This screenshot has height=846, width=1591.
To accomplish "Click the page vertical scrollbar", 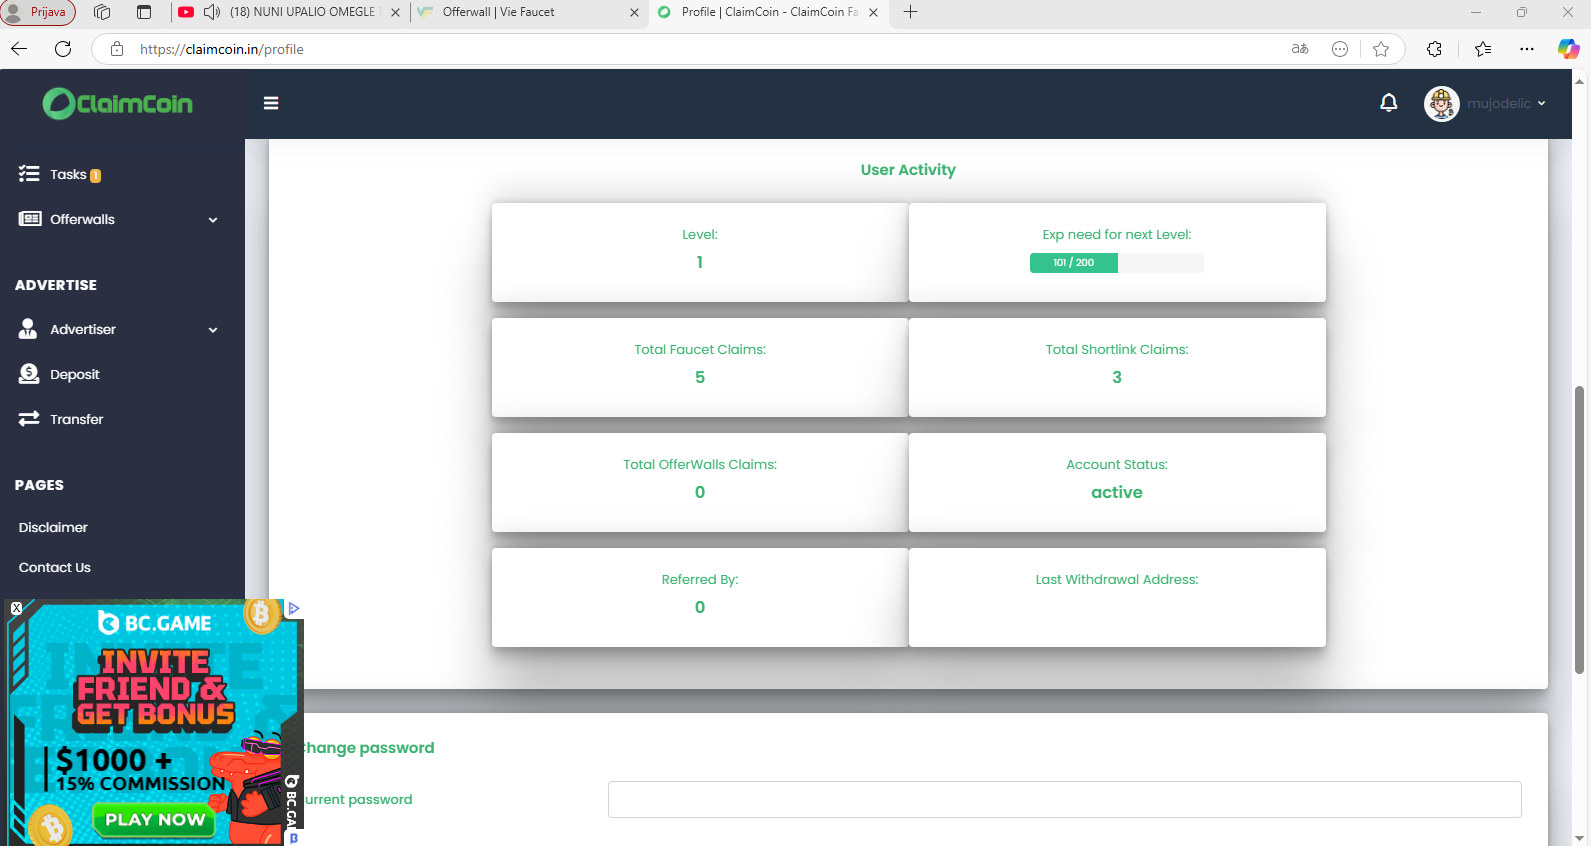I will click(1579, 530).
